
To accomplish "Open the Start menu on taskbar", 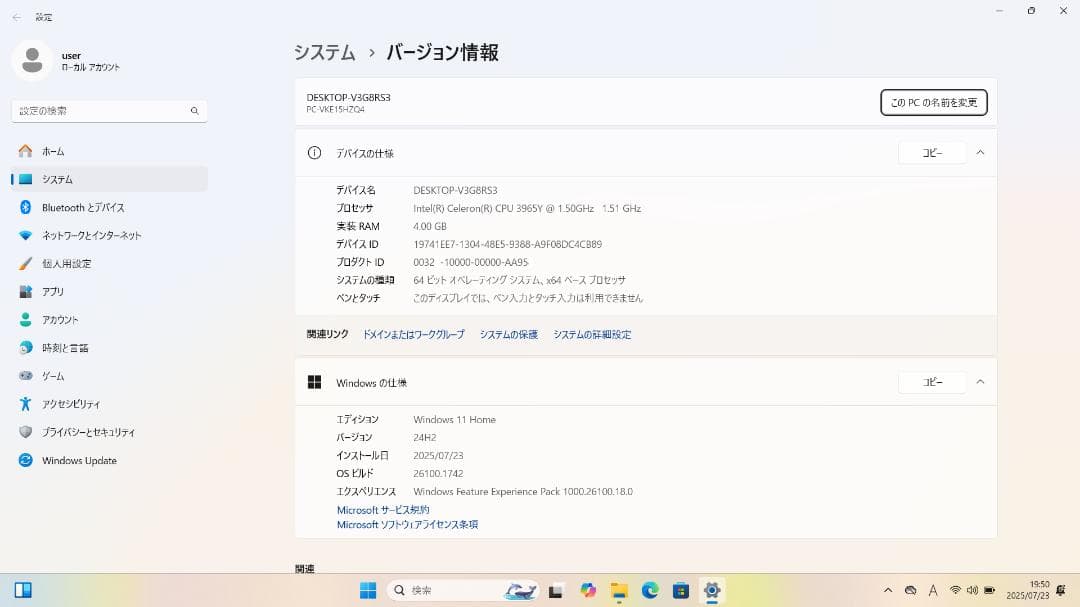I will 368,590.
